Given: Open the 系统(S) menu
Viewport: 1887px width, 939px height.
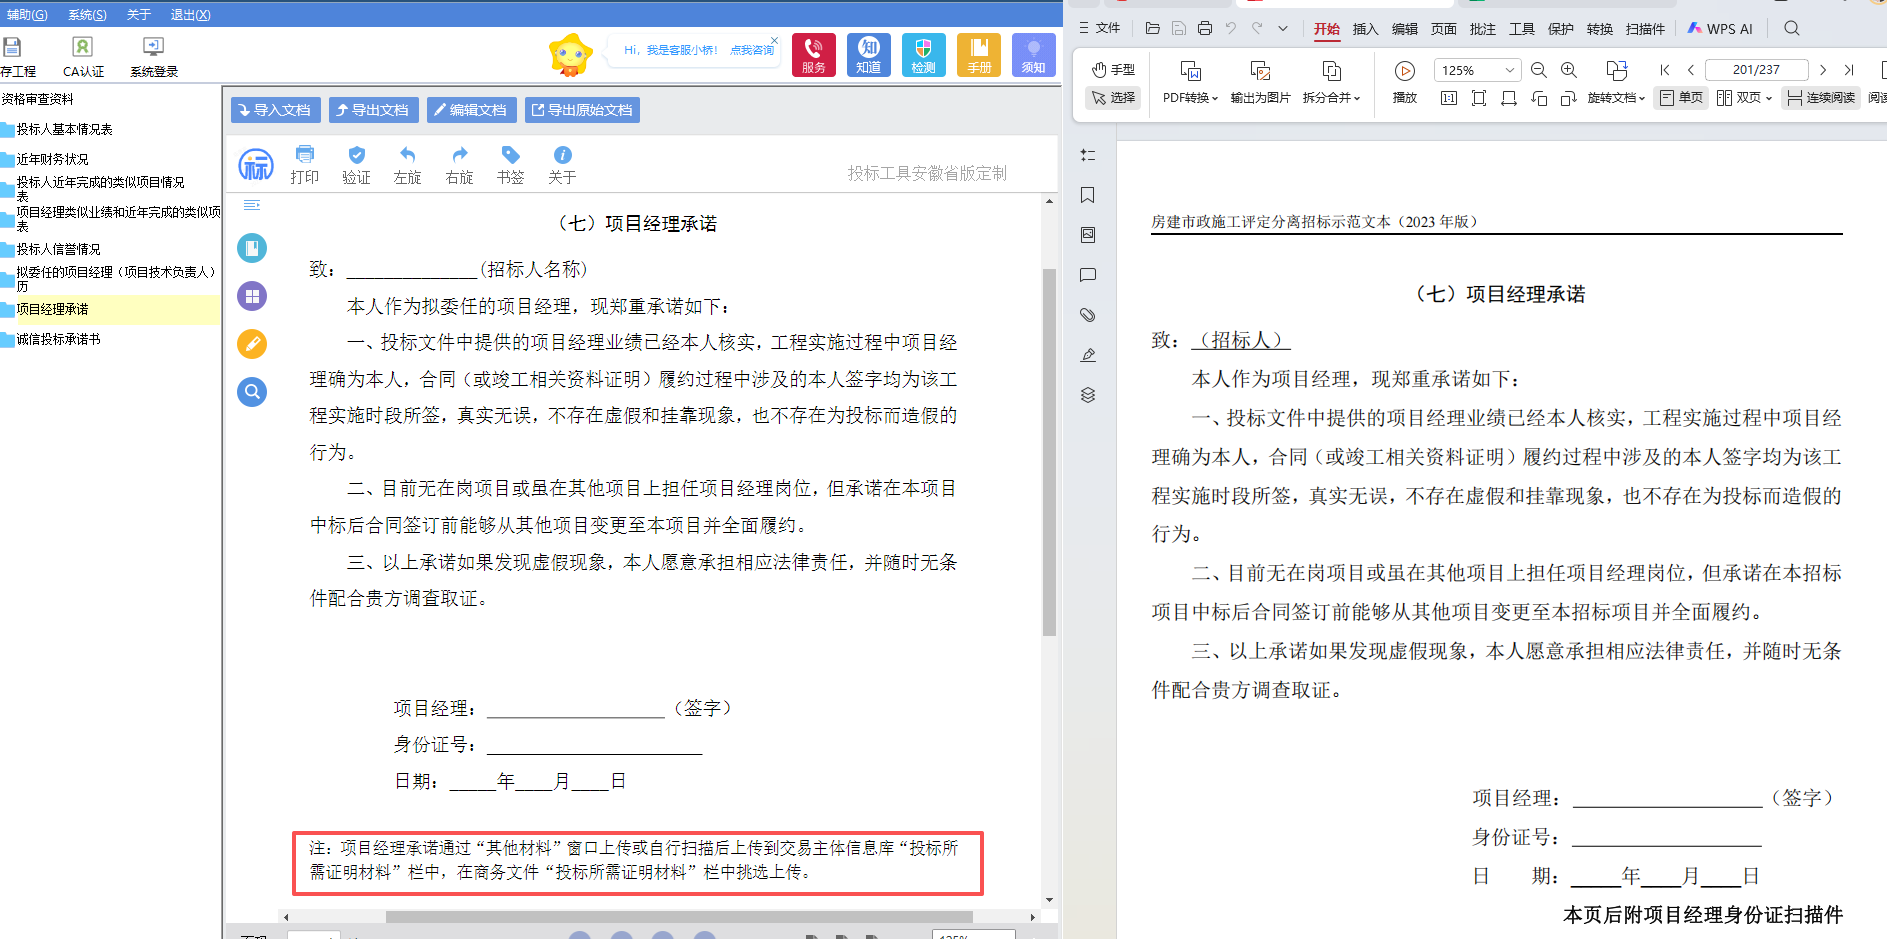Looking at the screenshot, I should click(x=87, y=15).
